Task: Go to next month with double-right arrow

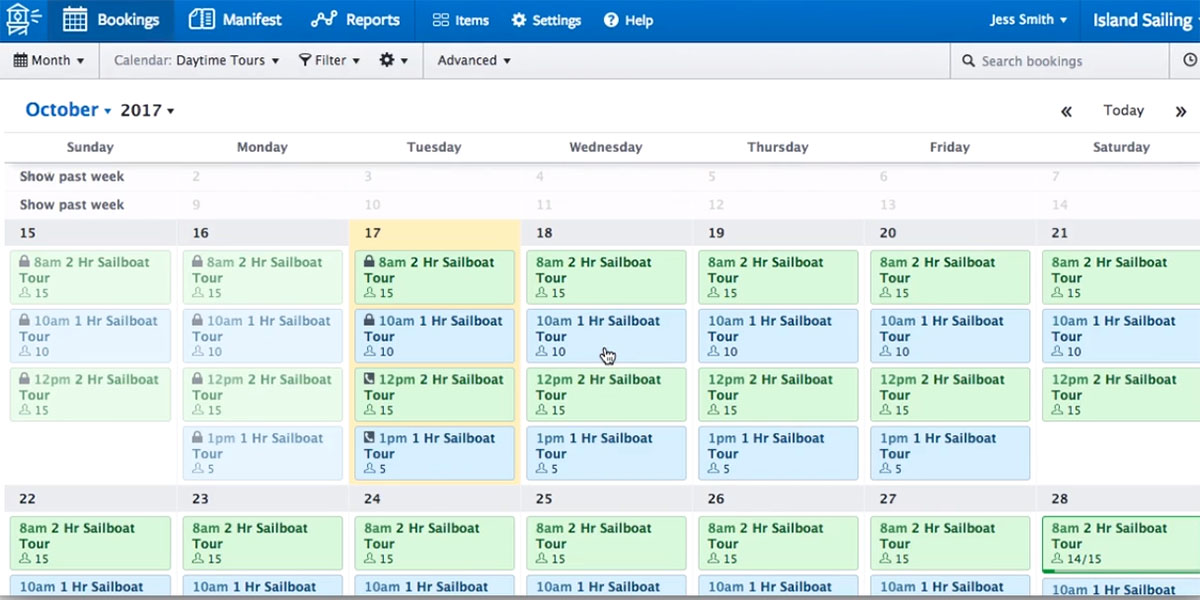Action: coord(1181,111)
